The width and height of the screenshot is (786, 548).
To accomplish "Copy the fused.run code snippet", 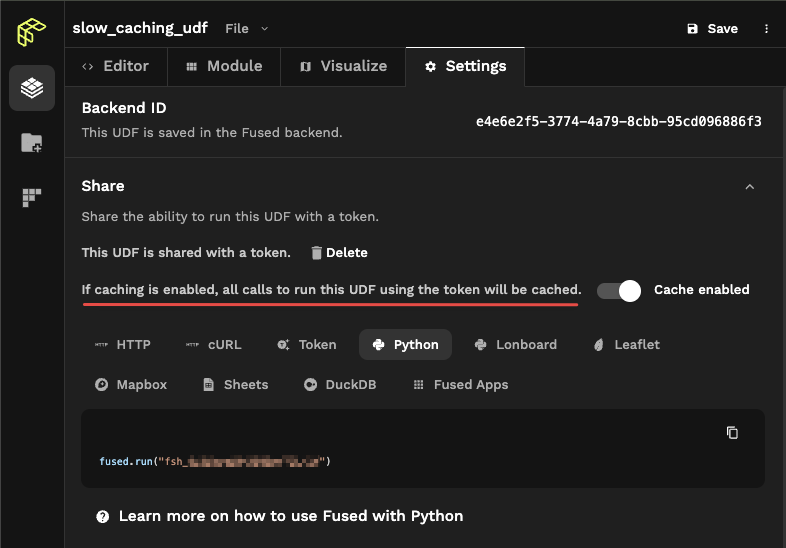I will pos(732,432).
